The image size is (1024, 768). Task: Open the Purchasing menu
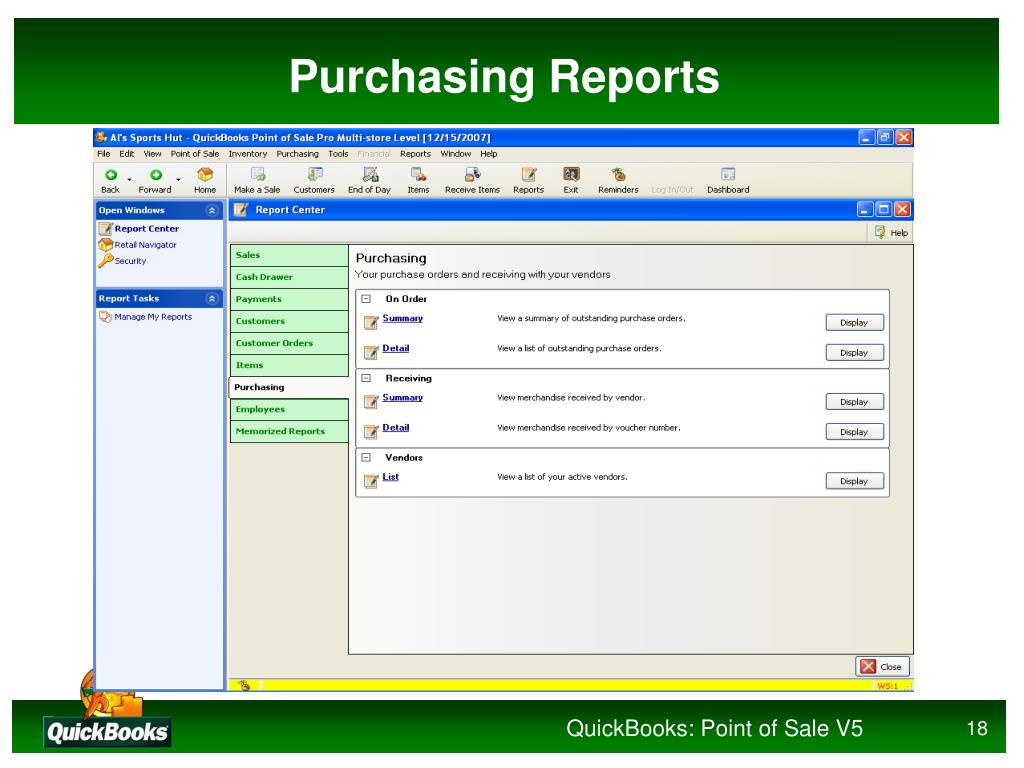tap(297, 154)
